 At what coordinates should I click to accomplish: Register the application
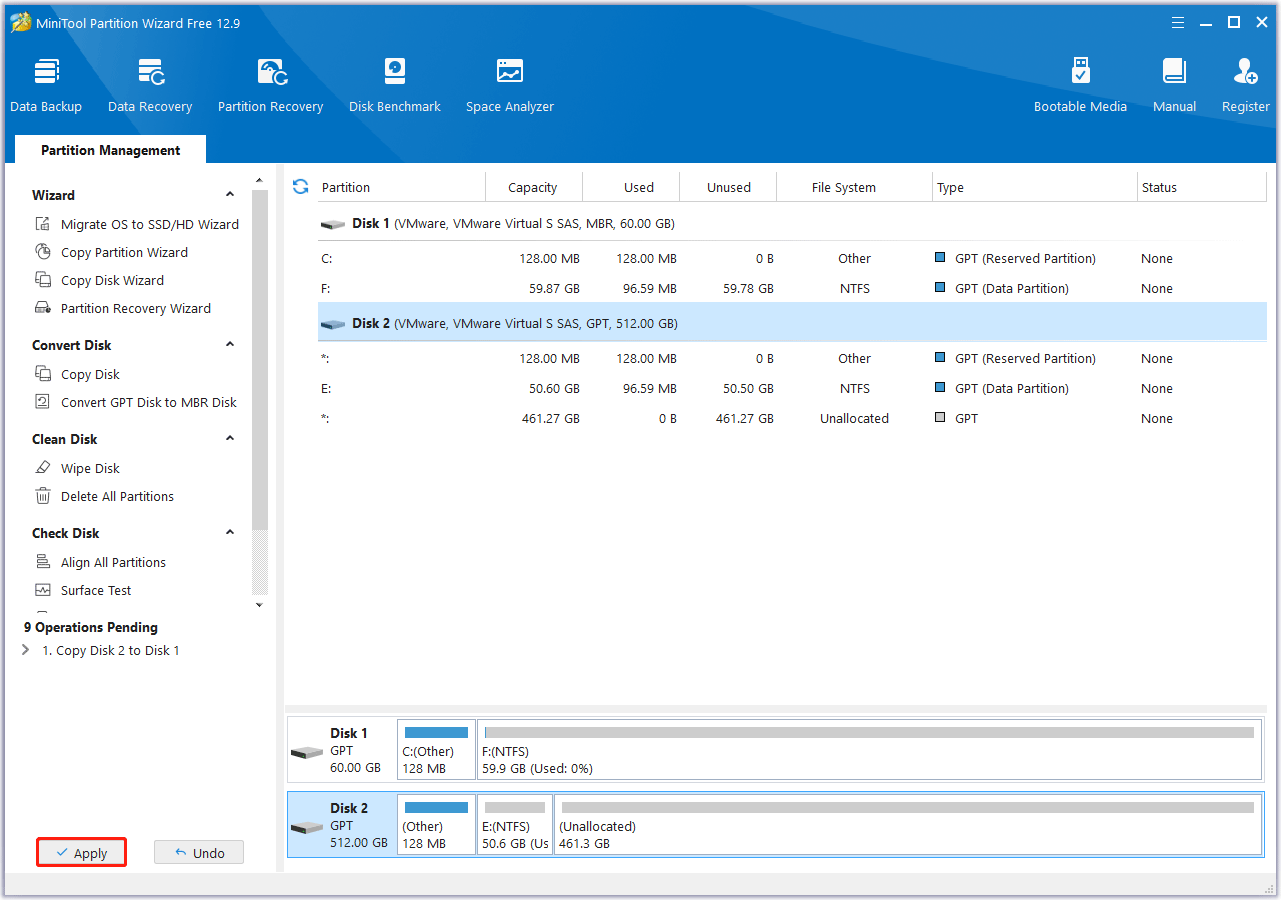click(1245, 82)
